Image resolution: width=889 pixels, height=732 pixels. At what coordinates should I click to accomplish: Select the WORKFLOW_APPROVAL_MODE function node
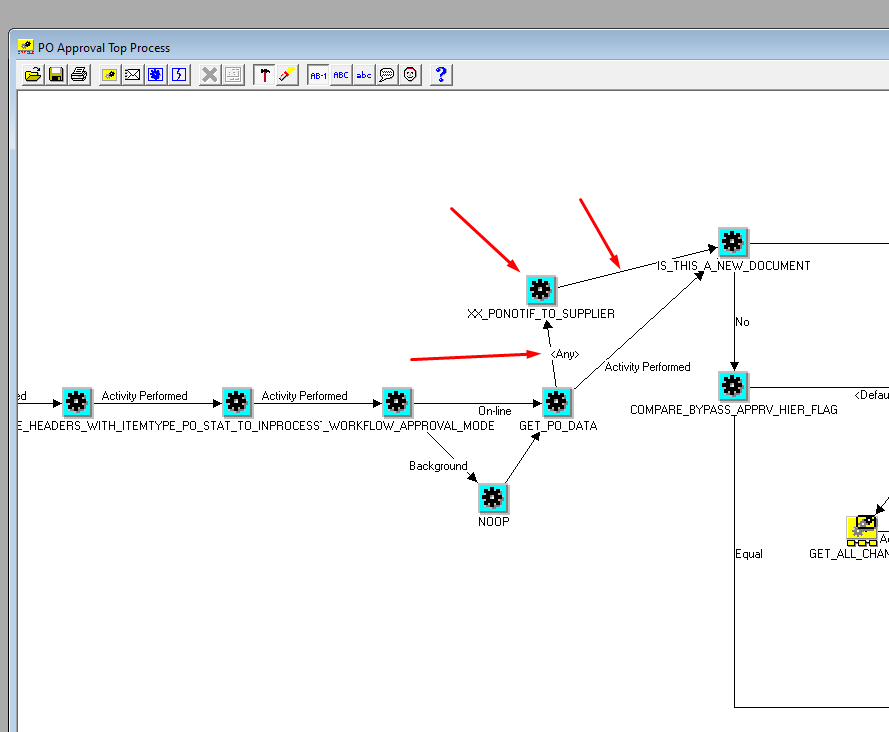397,402
